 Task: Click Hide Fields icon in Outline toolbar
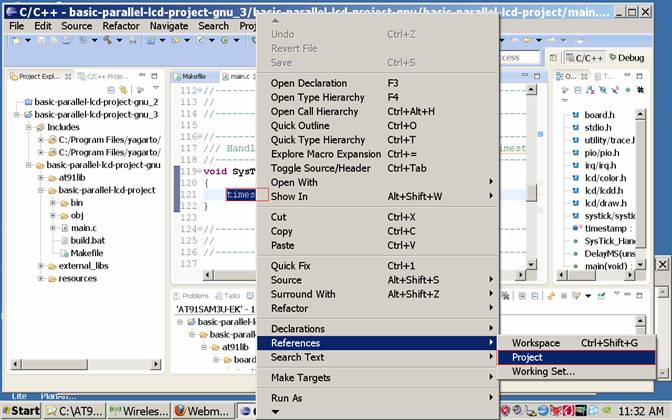click(603, 90)
